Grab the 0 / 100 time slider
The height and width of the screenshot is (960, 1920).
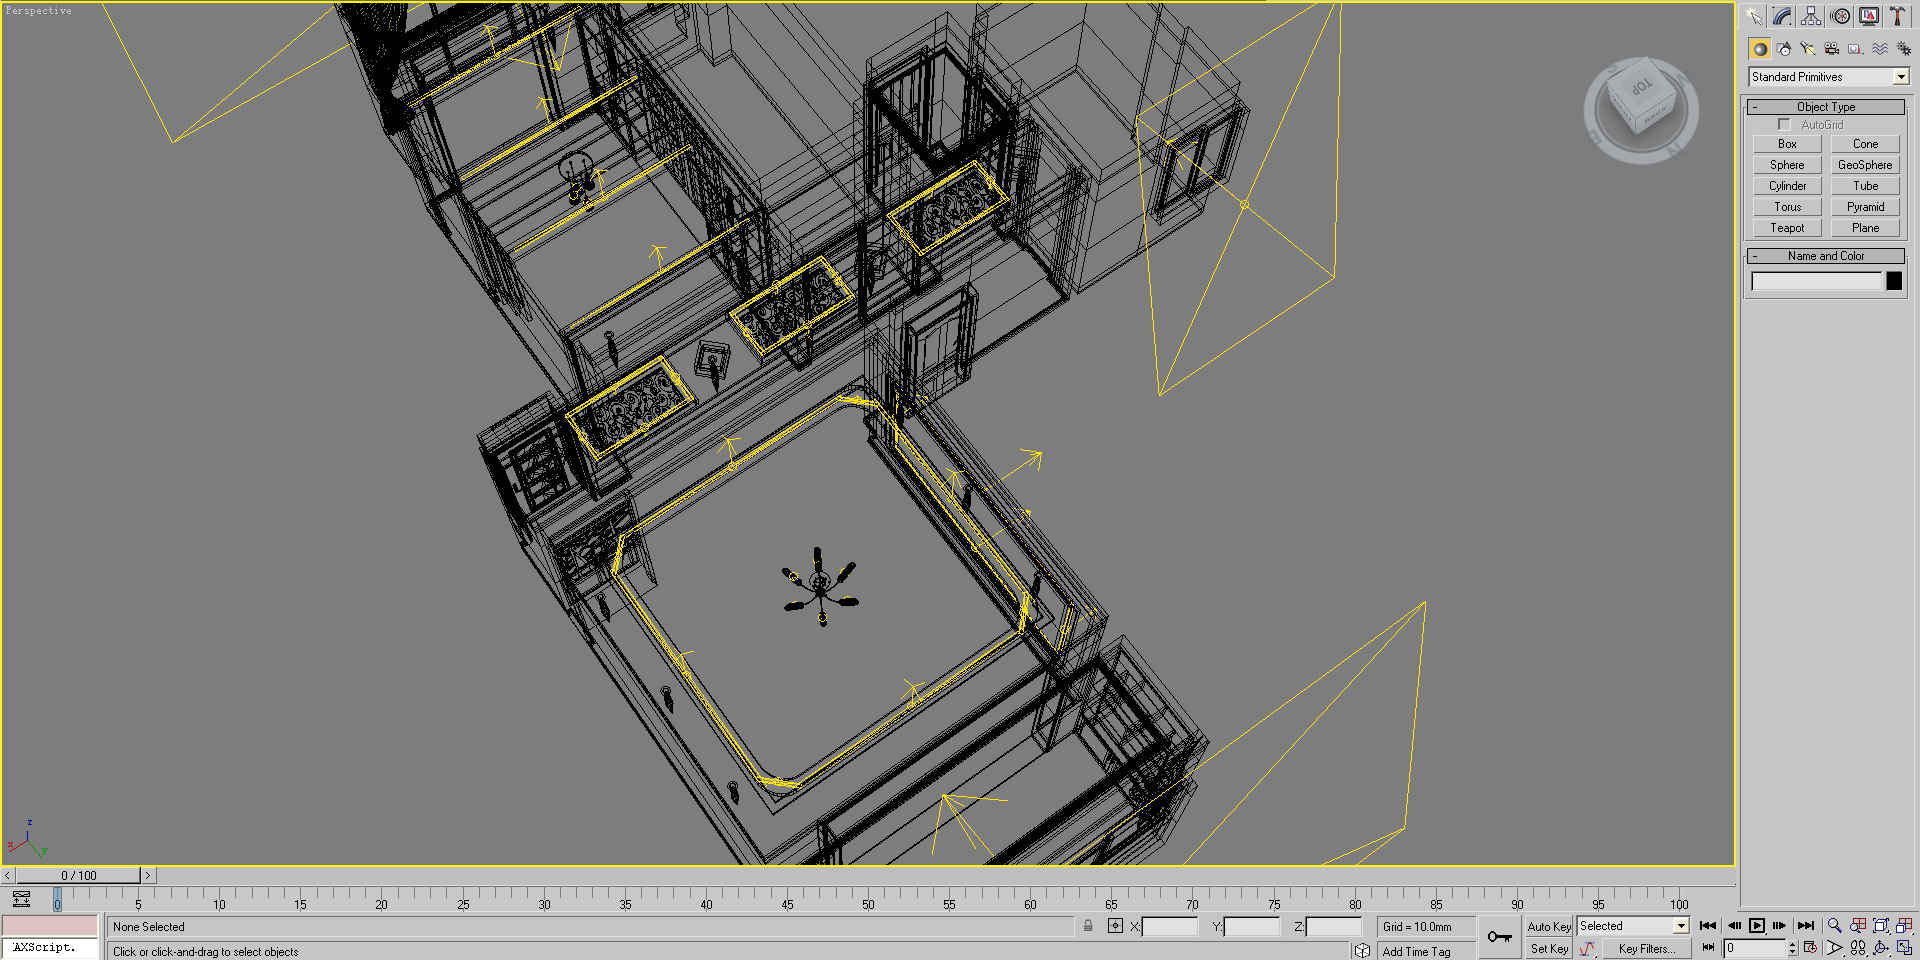(79, 875)
